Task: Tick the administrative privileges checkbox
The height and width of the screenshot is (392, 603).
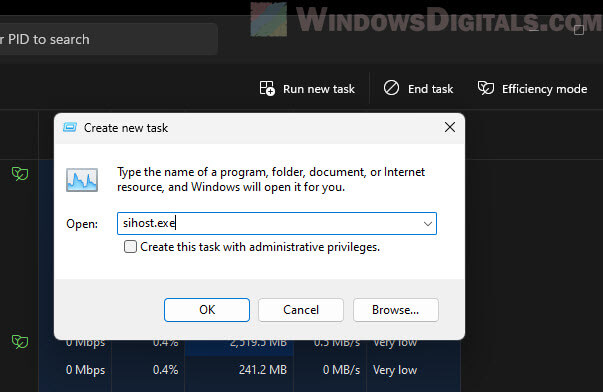Action: click(x=130, y=247)
